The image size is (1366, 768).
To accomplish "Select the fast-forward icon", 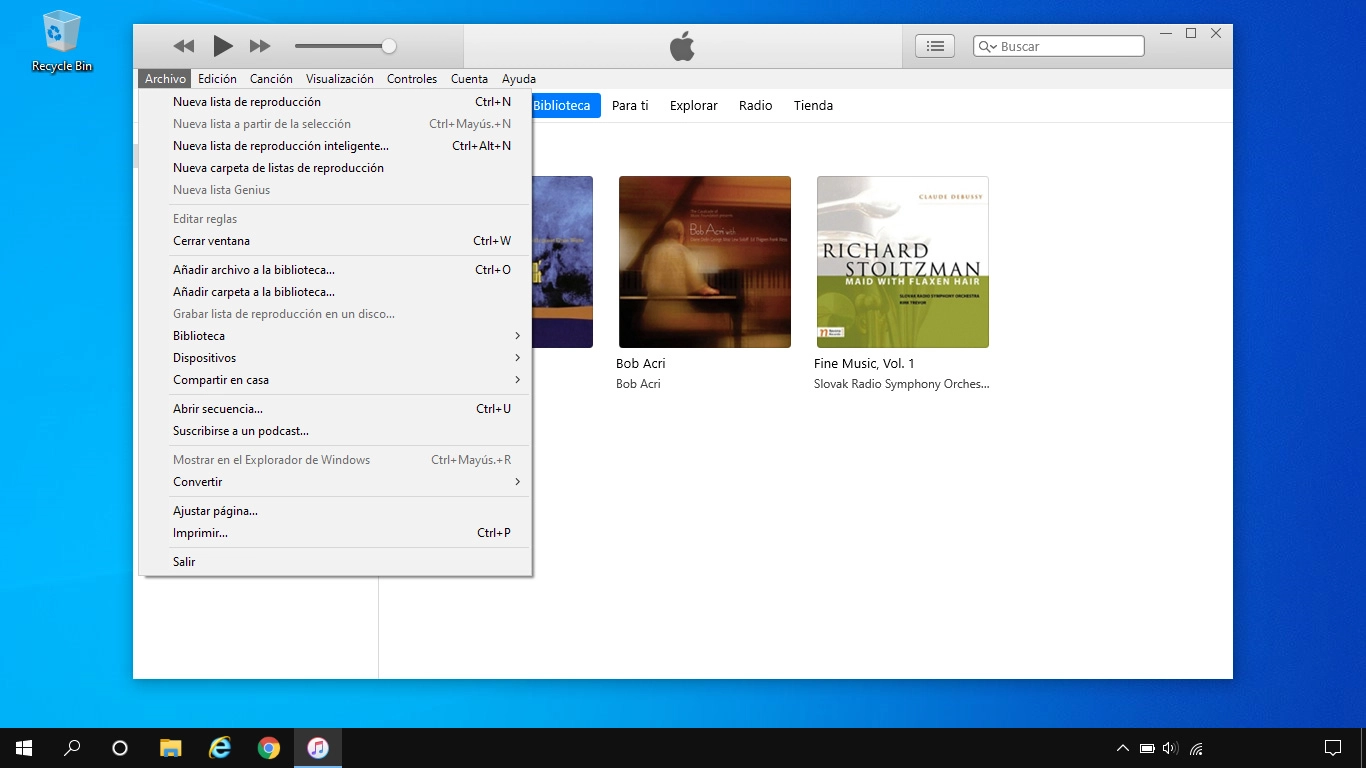I will (260, 45).
